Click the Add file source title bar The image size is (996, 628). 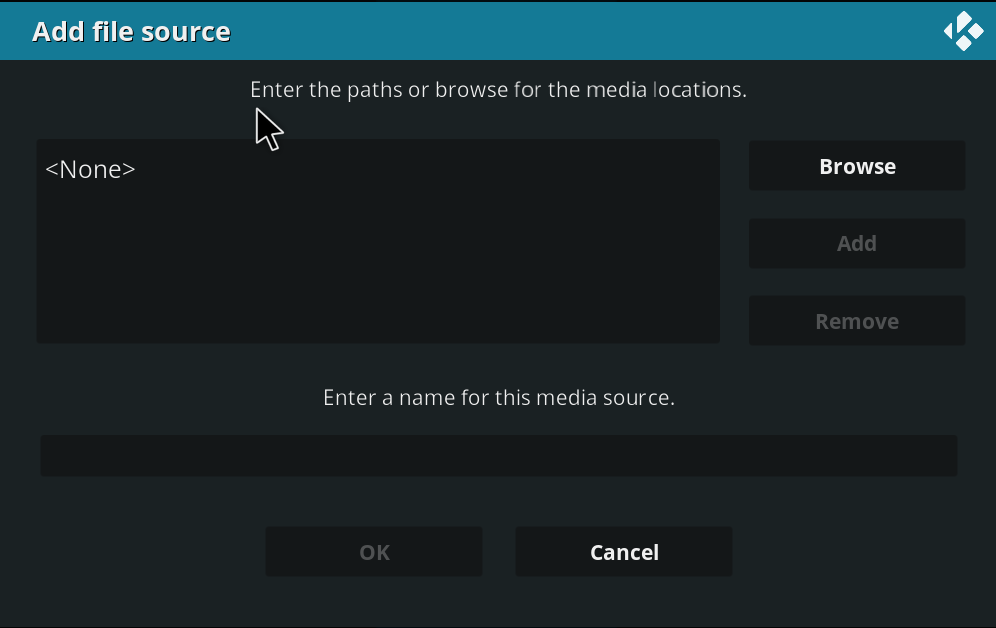click(x=131, y=31)
